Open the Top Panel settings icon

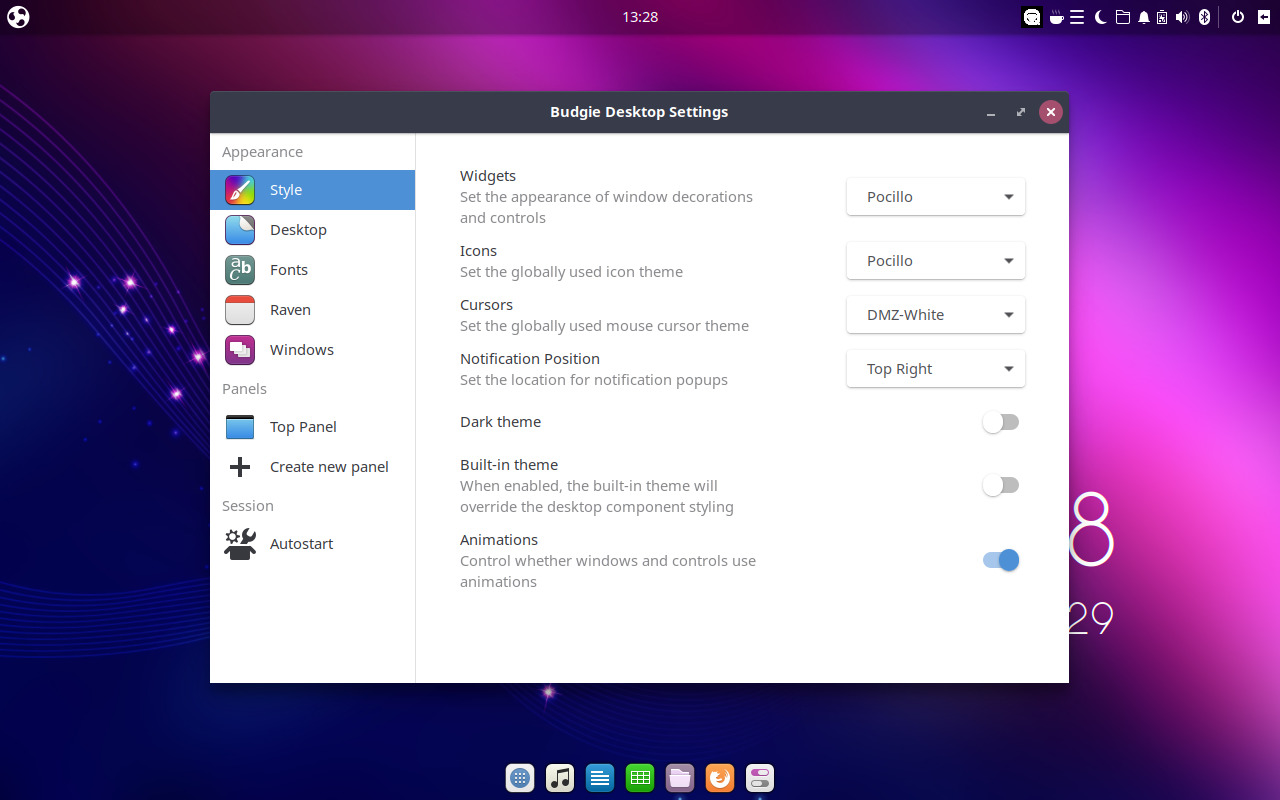[239, 427]
